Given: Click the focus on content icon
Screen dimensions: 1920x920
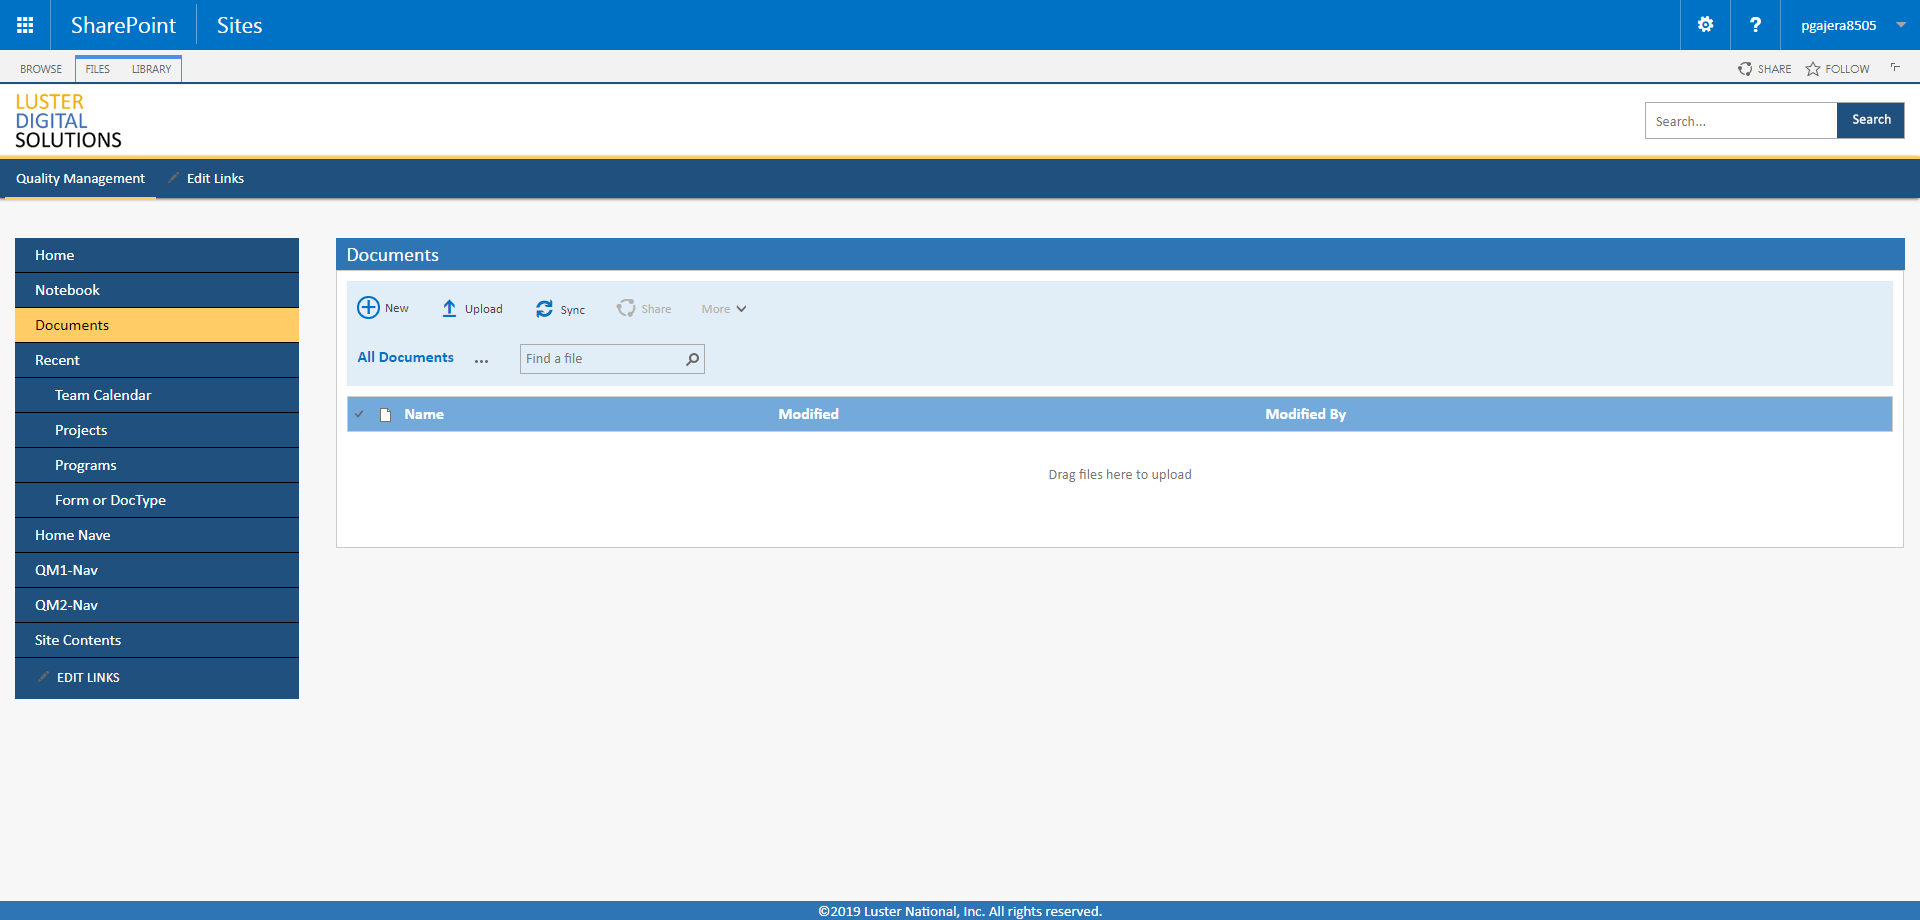Looking at the screenshot, I should [x=1895, y=68].
